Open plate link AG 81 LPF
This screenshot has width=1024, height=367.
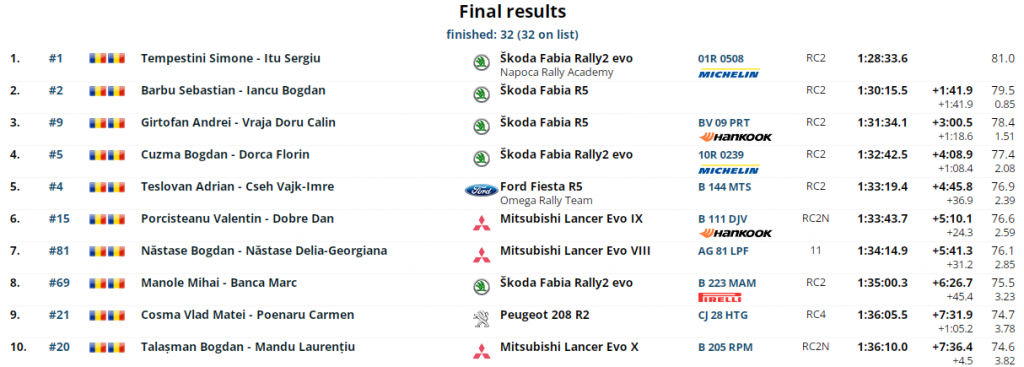[x=723, y=251]
